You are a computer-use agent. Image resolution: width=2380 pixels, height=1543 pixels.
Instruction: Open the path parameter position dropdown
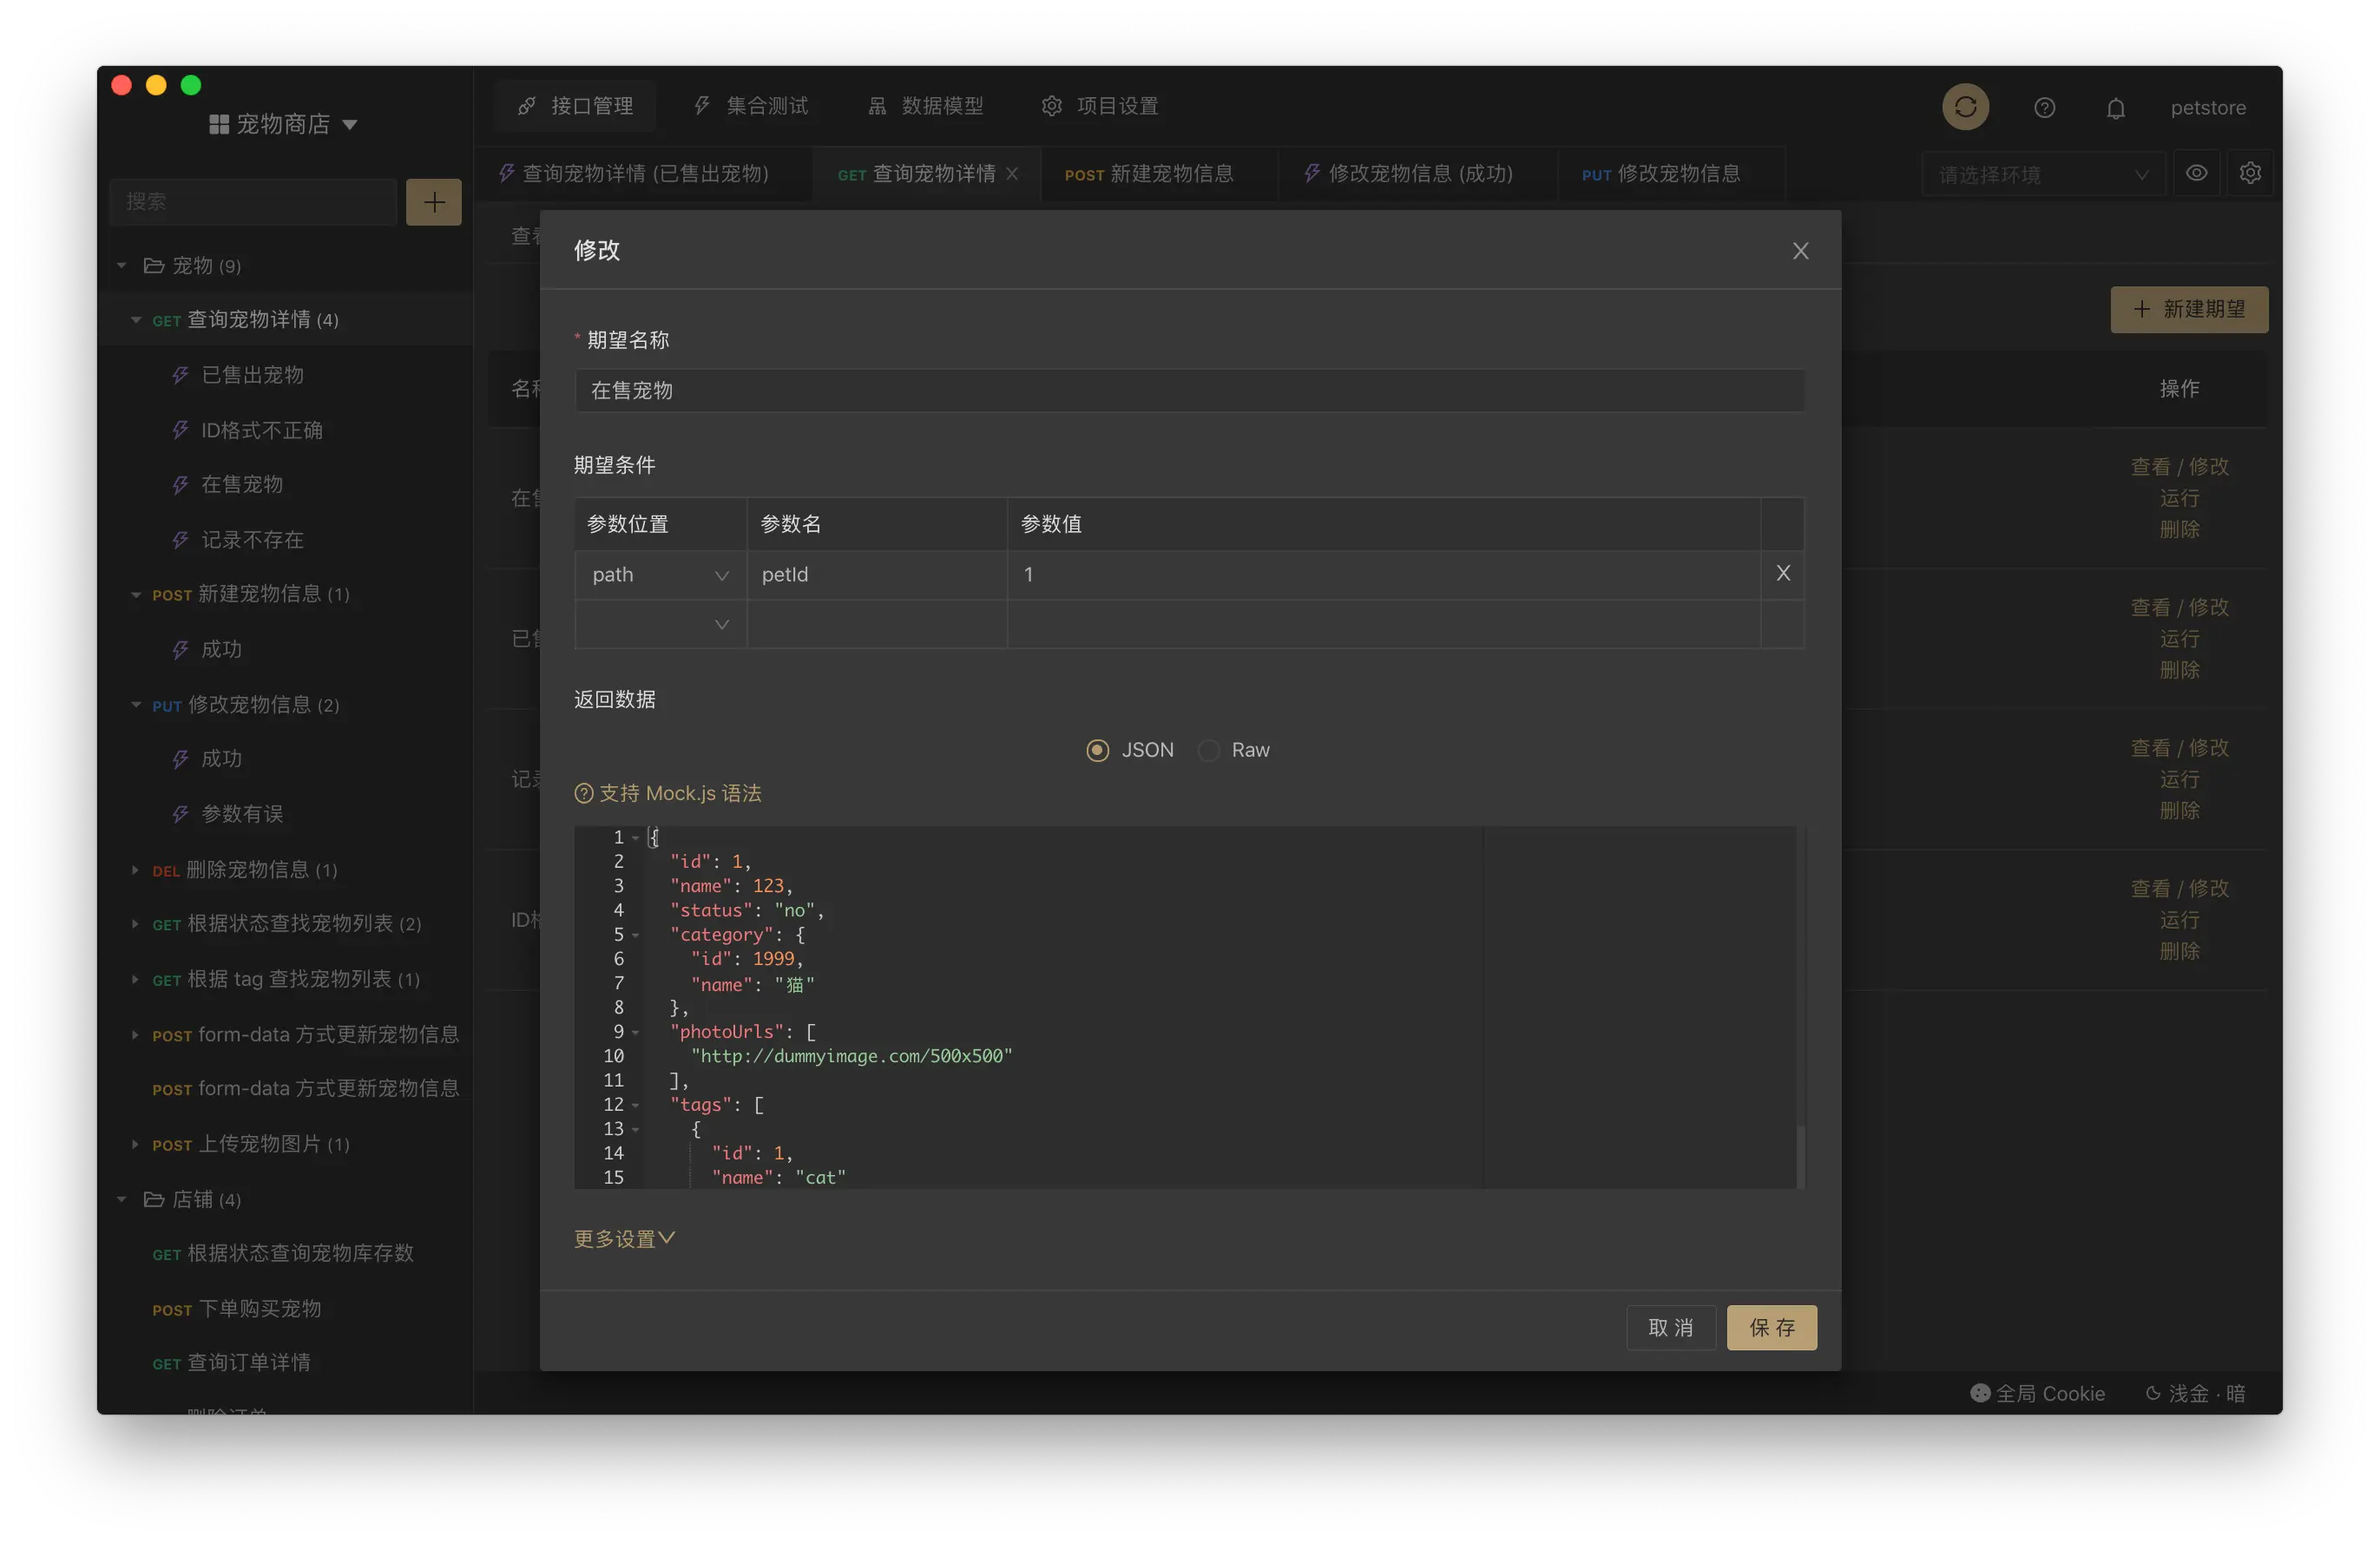pos(660,575)
